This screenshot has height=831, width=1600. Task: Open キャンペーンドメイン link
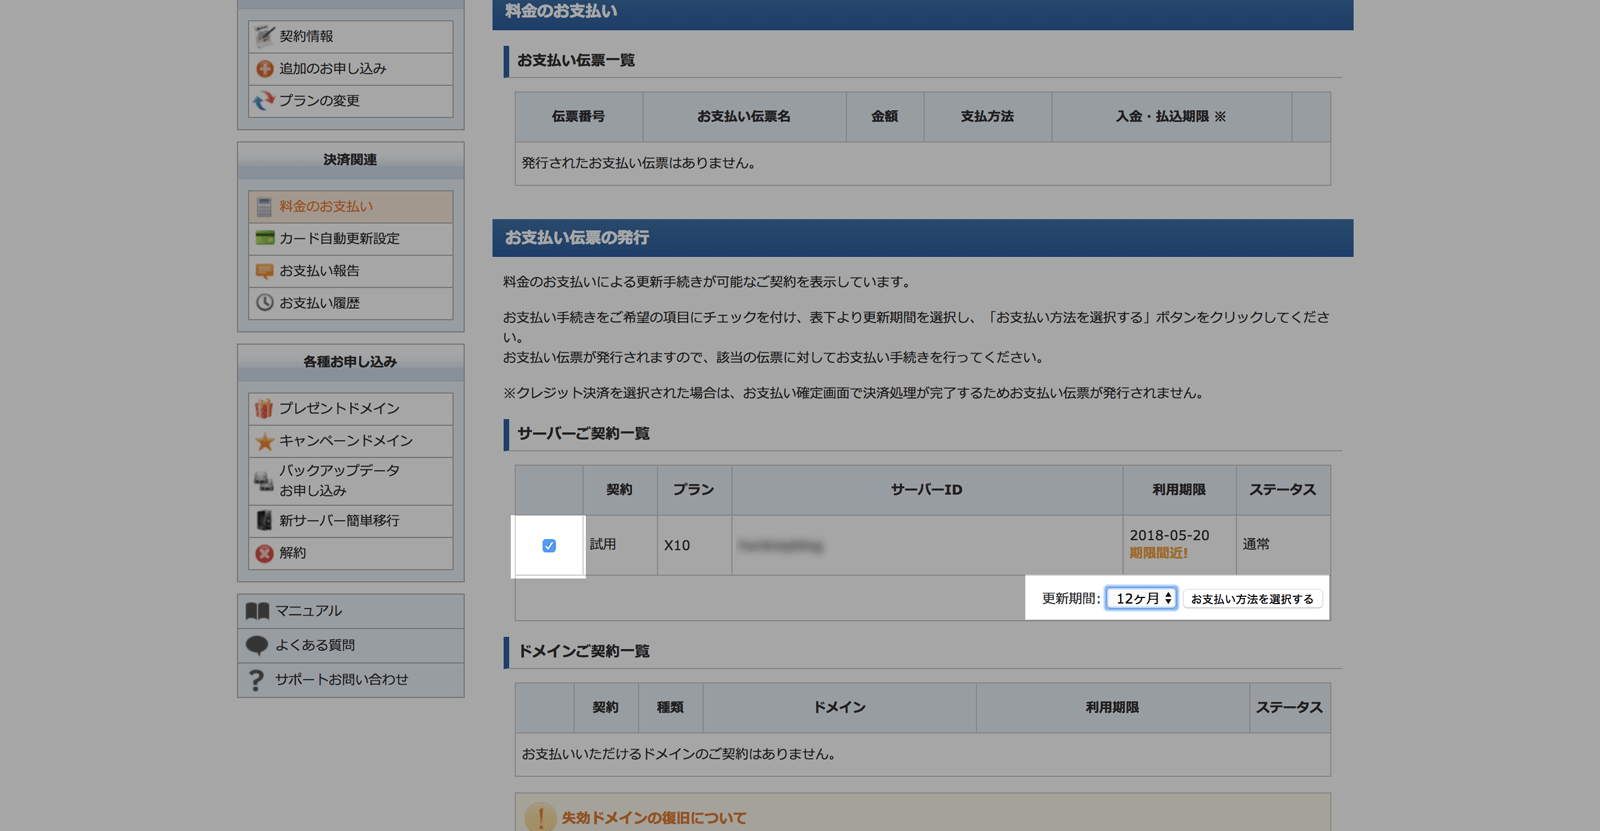click(351, 441)
